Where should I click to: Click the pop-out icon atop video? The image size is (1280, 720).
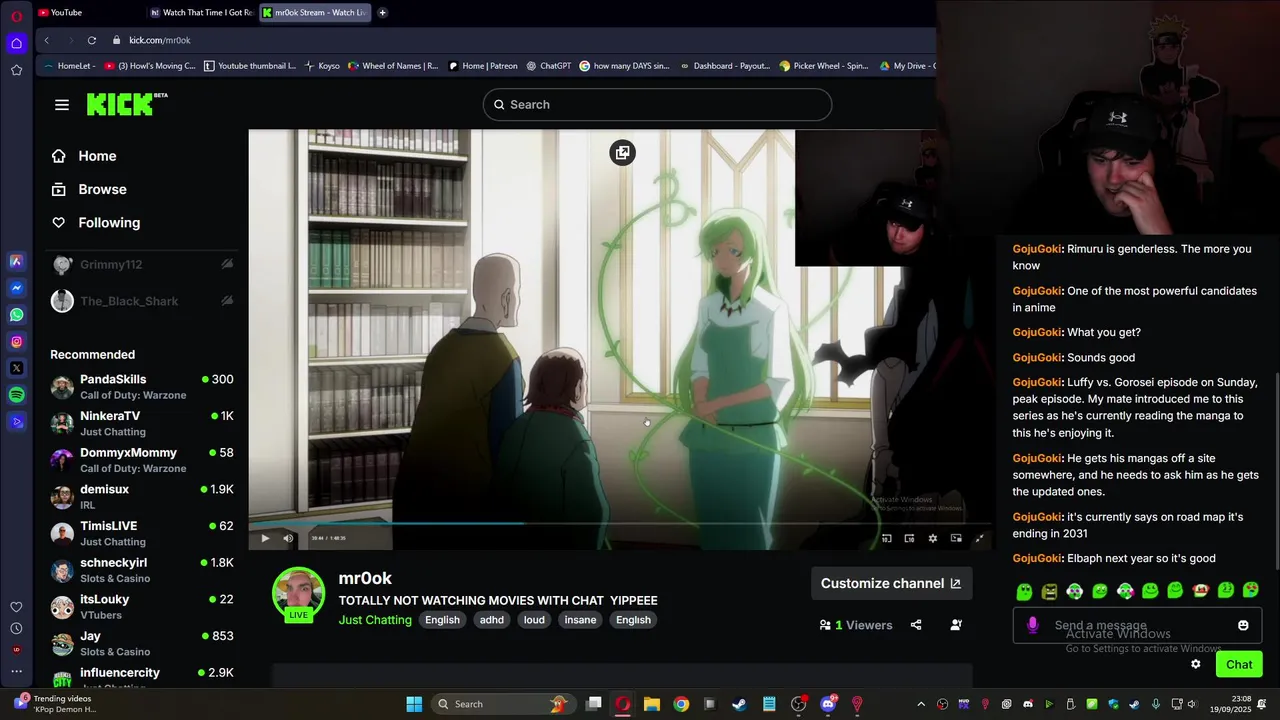tap(622, 153)
